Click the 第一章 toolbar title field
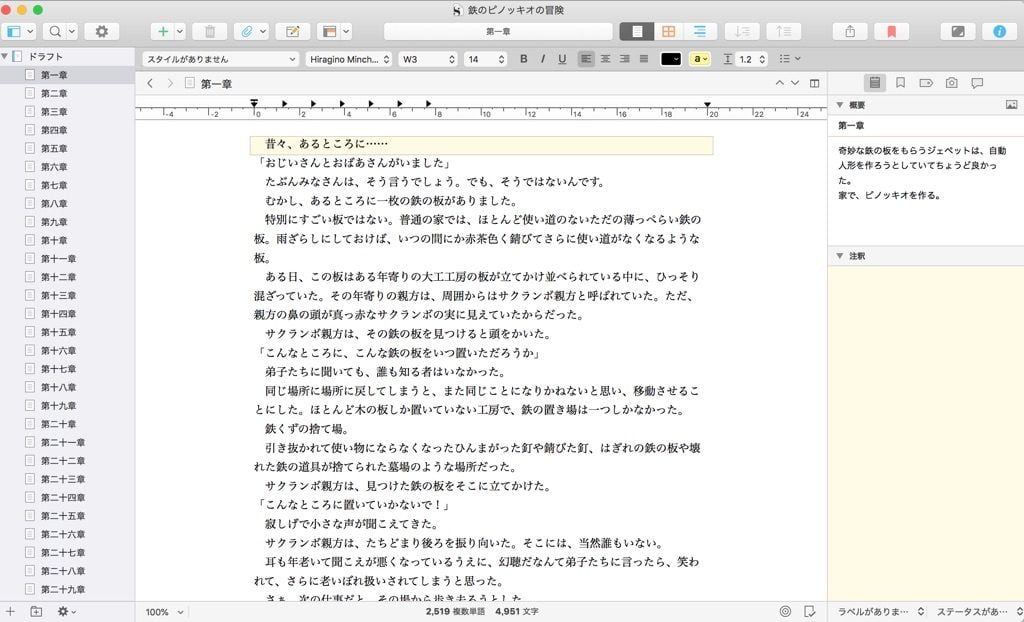The height and width of the screenshot is (622, 1024). tap(498, 31)
